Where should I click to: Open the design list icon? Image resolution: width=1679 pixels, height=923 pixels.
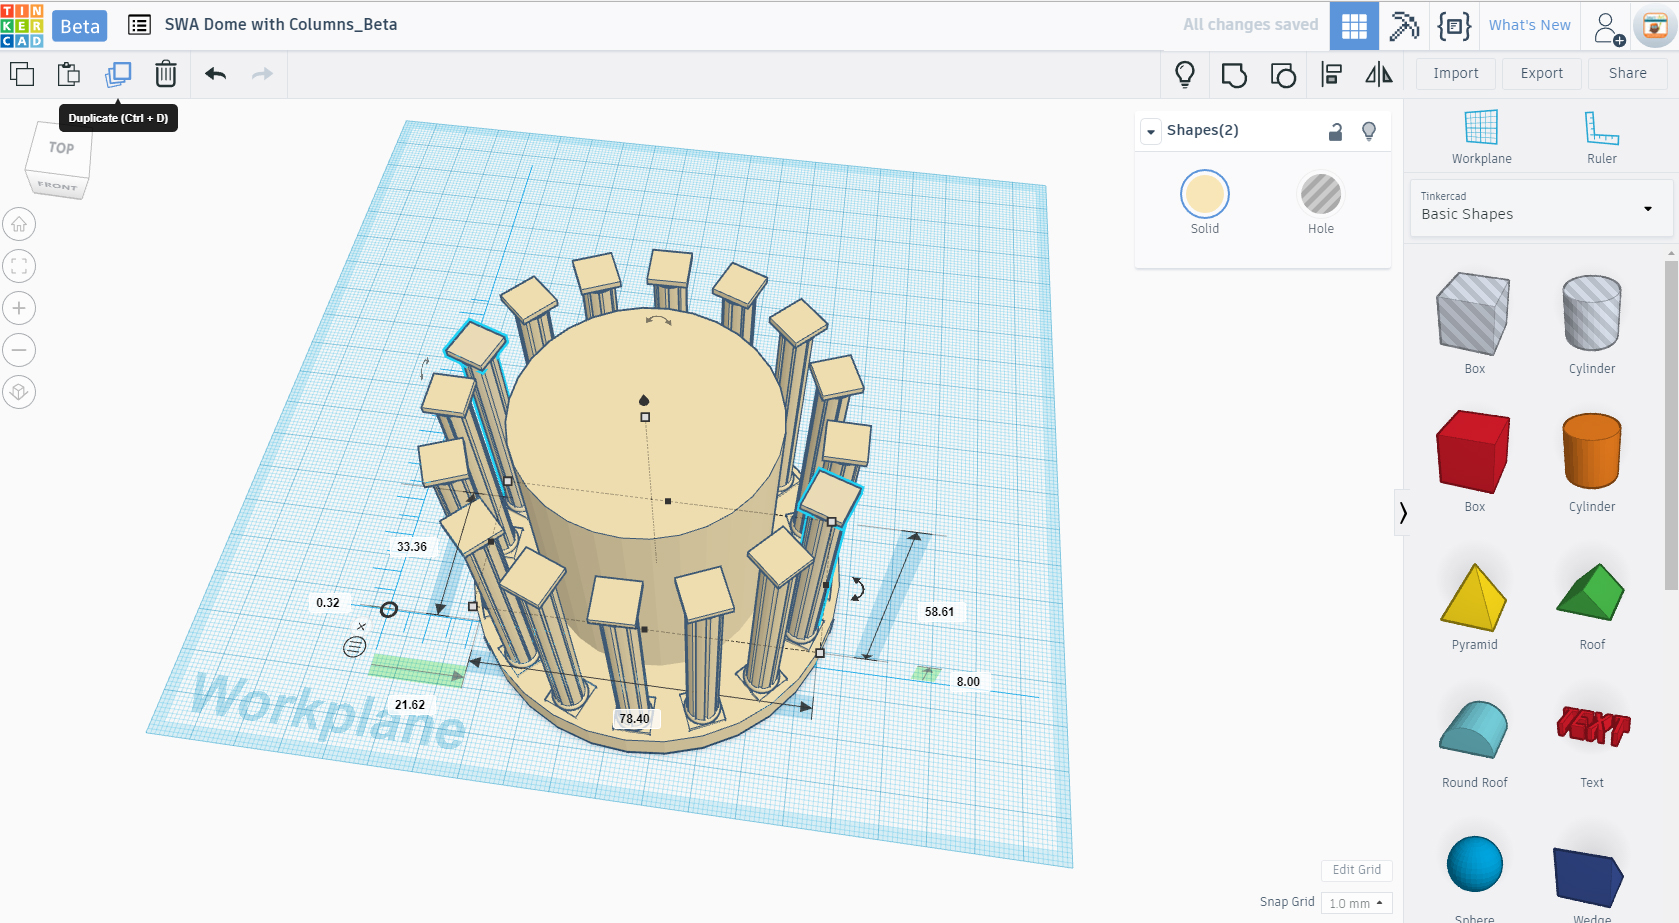[140, 25]
